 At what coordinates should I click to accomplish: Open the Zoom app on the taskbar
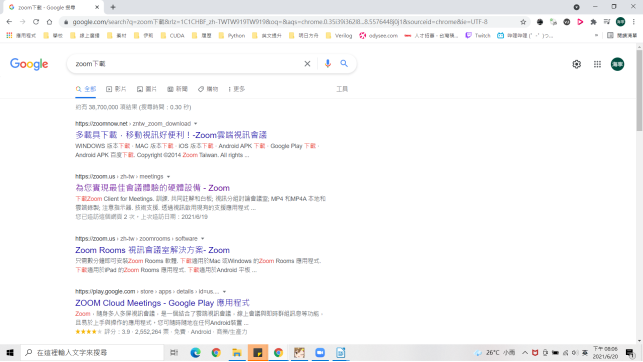320,353
